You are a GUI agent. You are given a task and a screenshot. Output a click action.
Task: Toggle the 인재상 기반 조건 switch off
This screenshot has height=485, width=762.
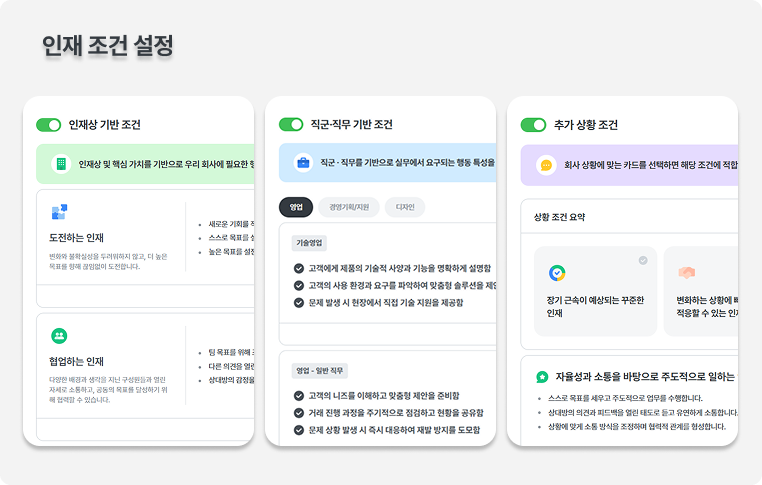49,125
